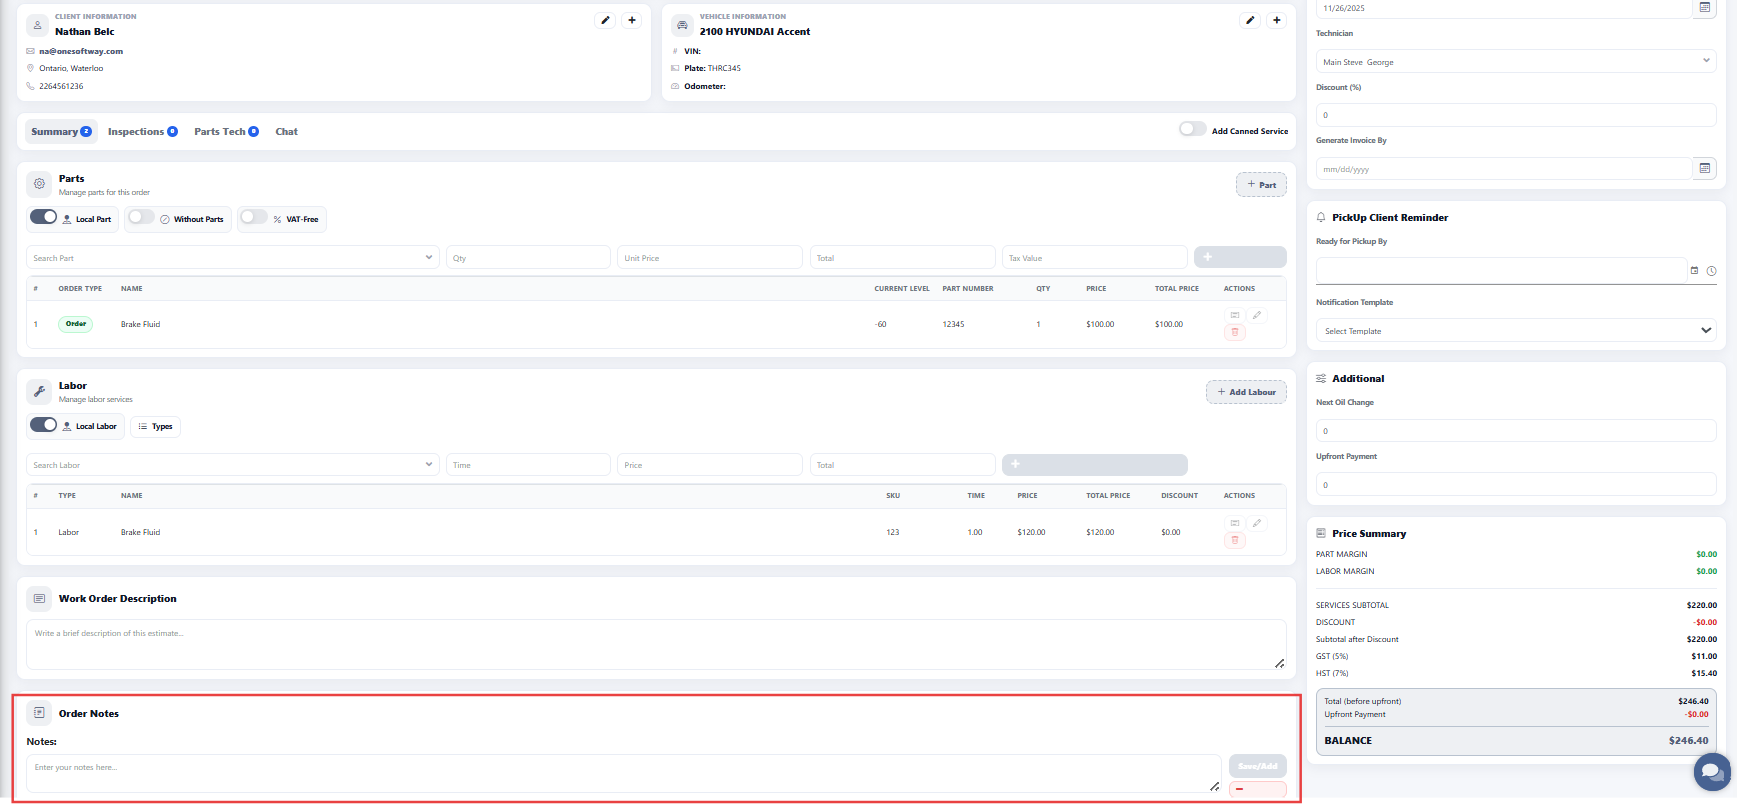Viewport: 1737px width, 804px height.
Task: Switch to the Inspections tab
Action: coord(142,132)
